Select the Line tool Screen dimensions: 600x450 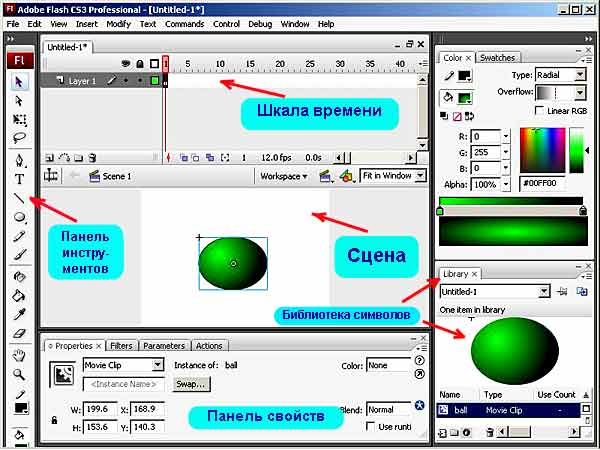point(19,198)
